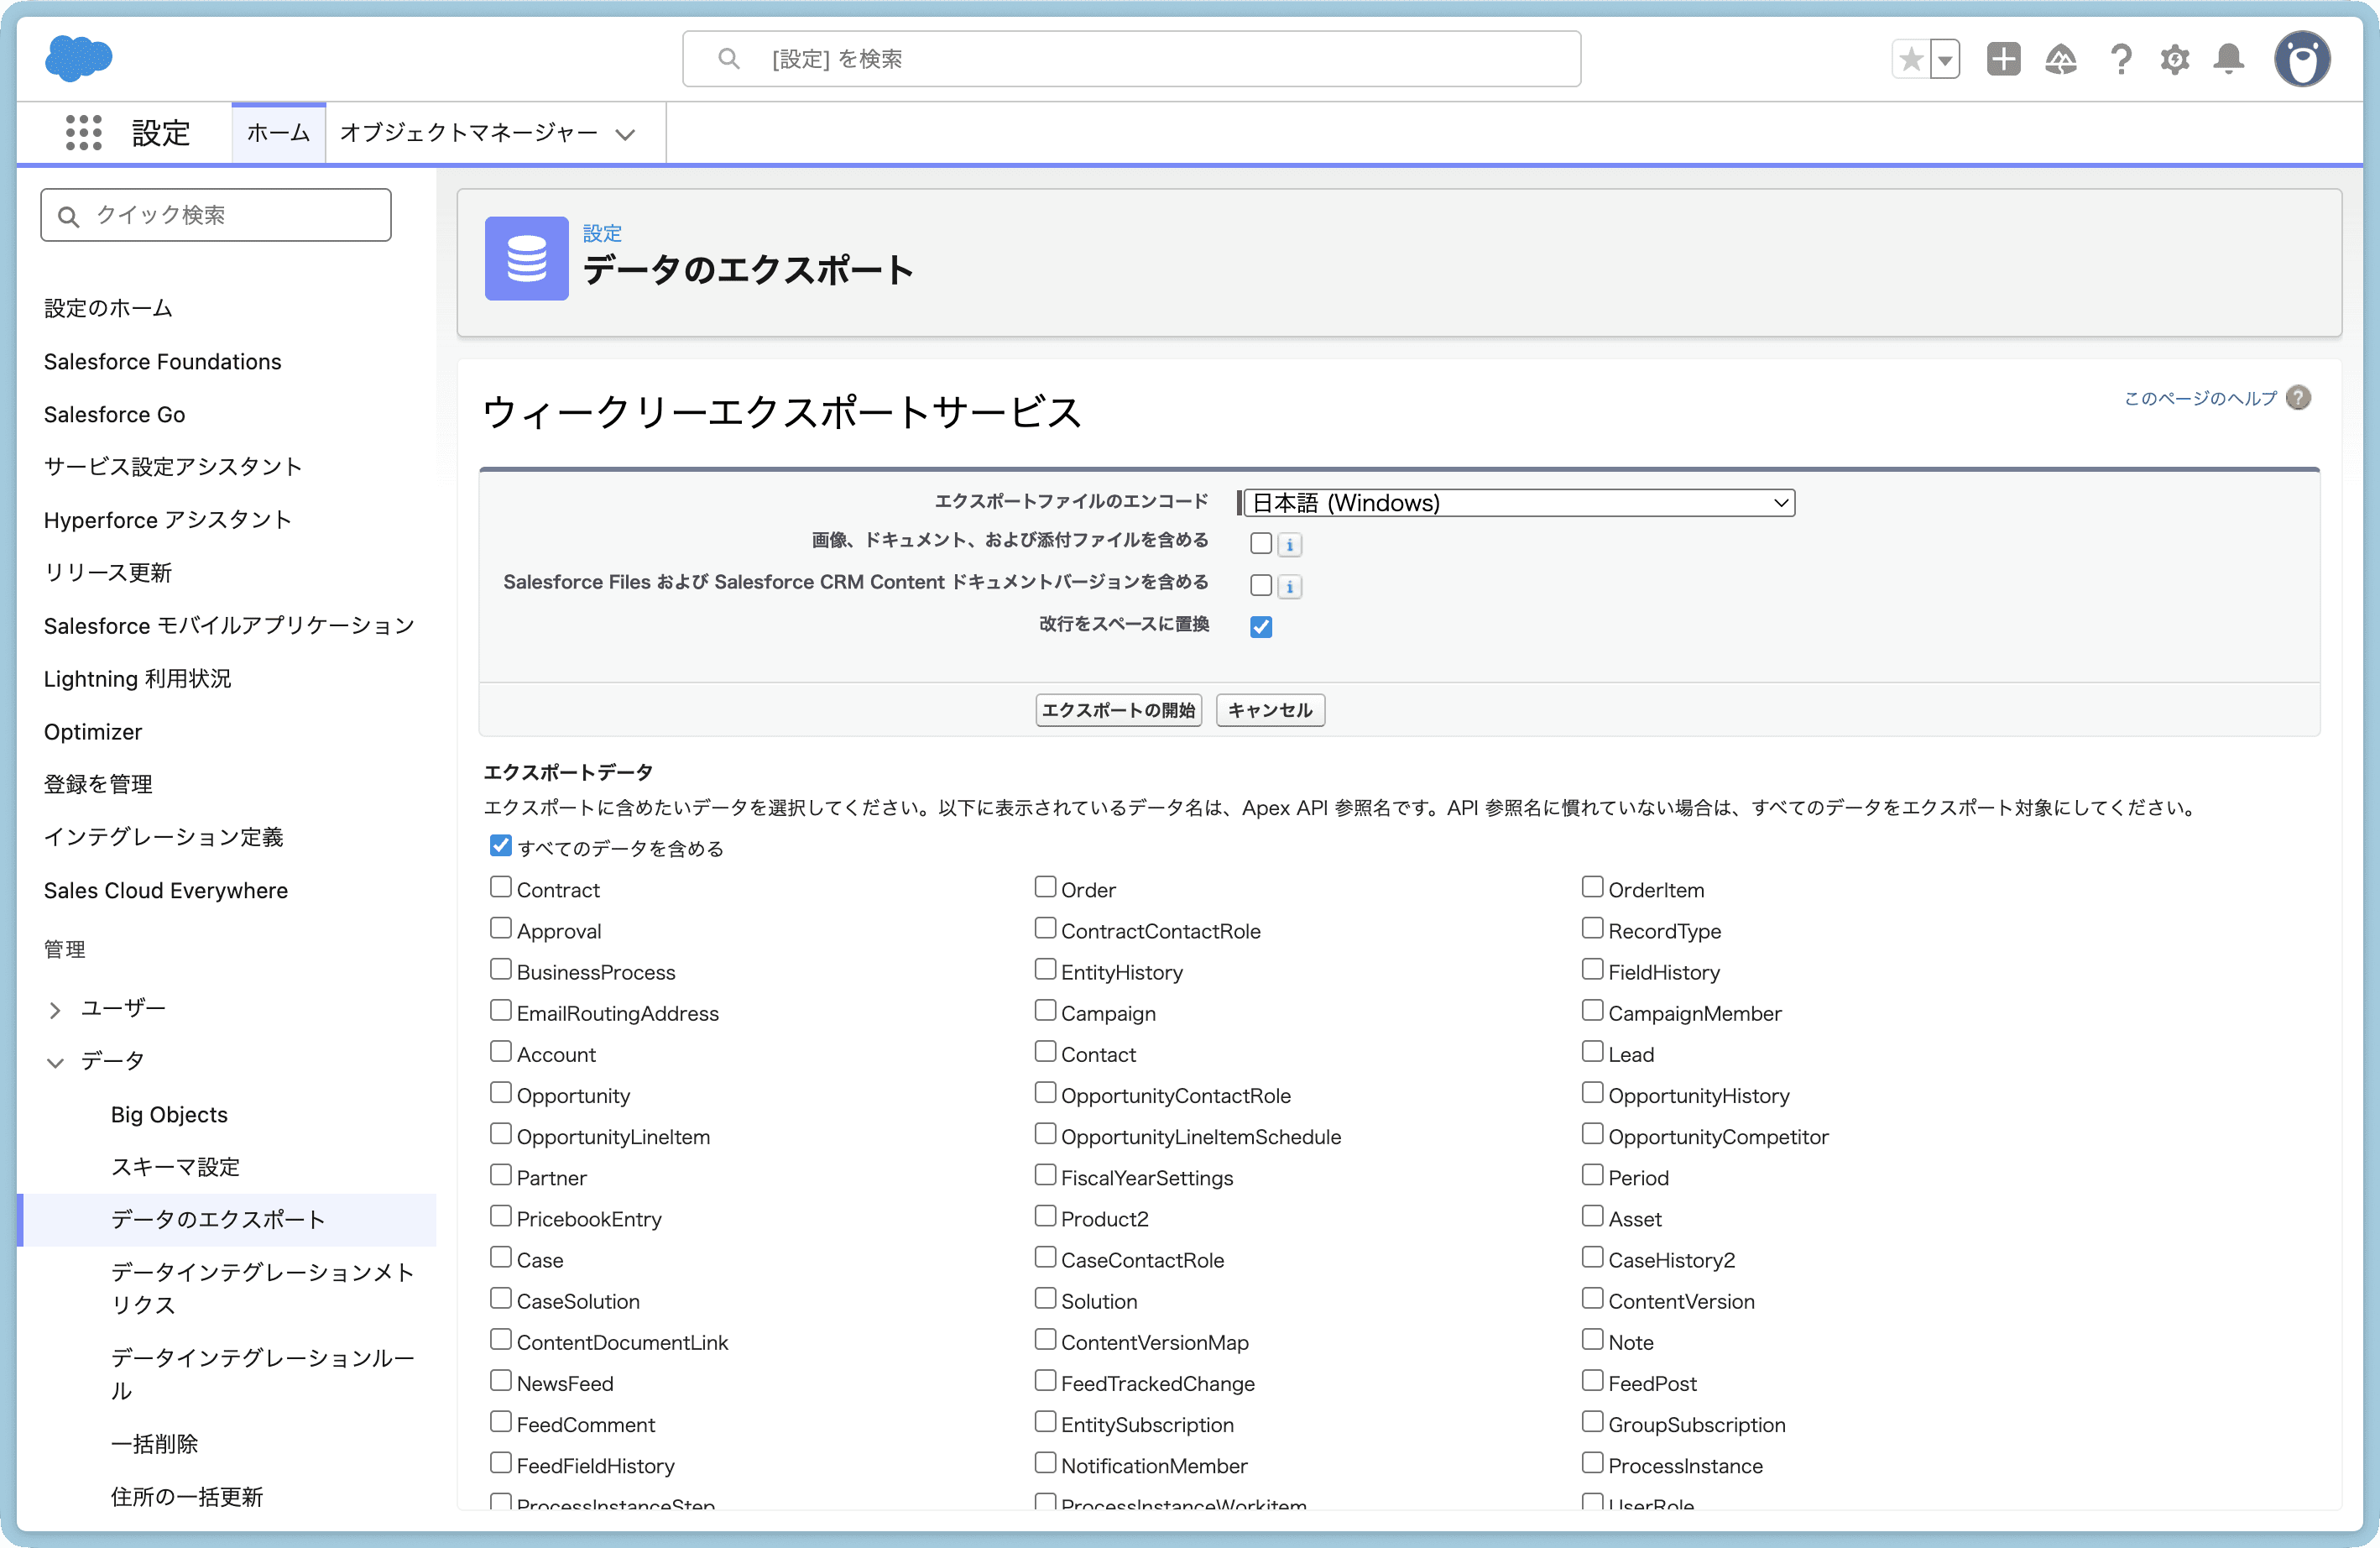Open the notifications bell
The width and height of the screenshot is (2380, 1548).
click(x=2229, y=59)
